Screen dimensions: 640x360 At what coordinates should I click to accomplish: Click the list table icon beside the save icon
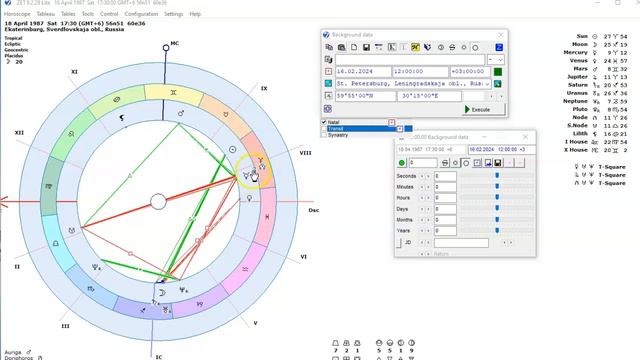point(379,47)
